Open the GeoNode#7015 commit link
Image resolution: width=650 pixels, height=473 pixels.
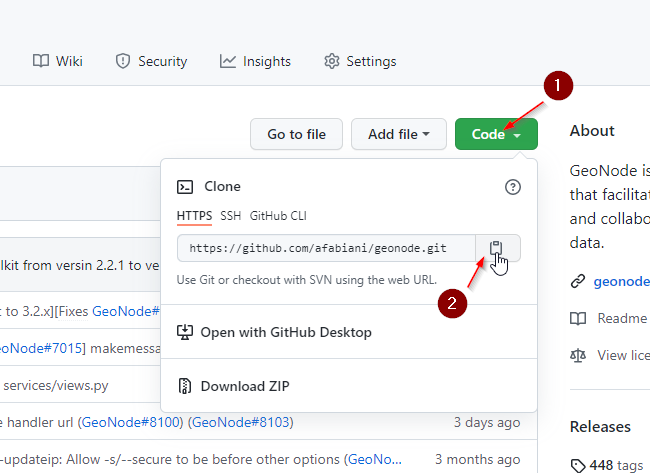[41, 348]
